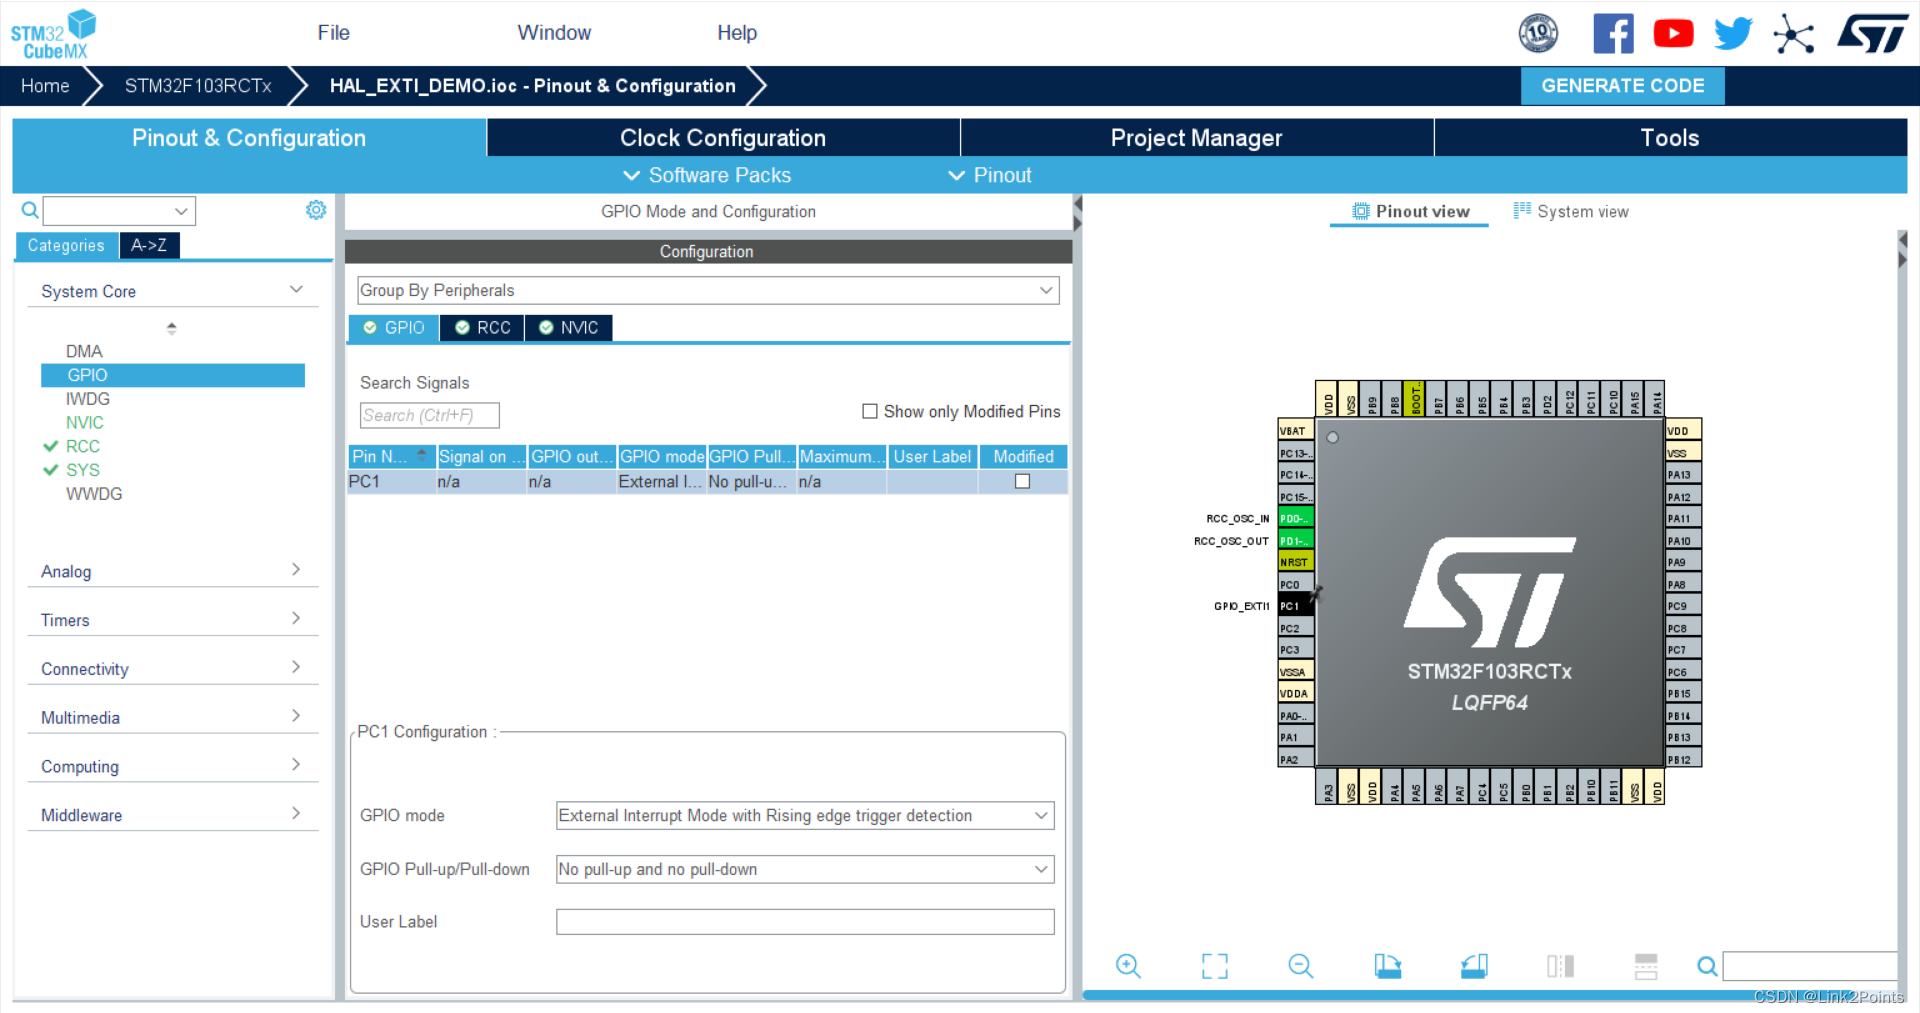Select the PC1 pin on the chip
1920x1013 pixels.
pos(1295,606)
